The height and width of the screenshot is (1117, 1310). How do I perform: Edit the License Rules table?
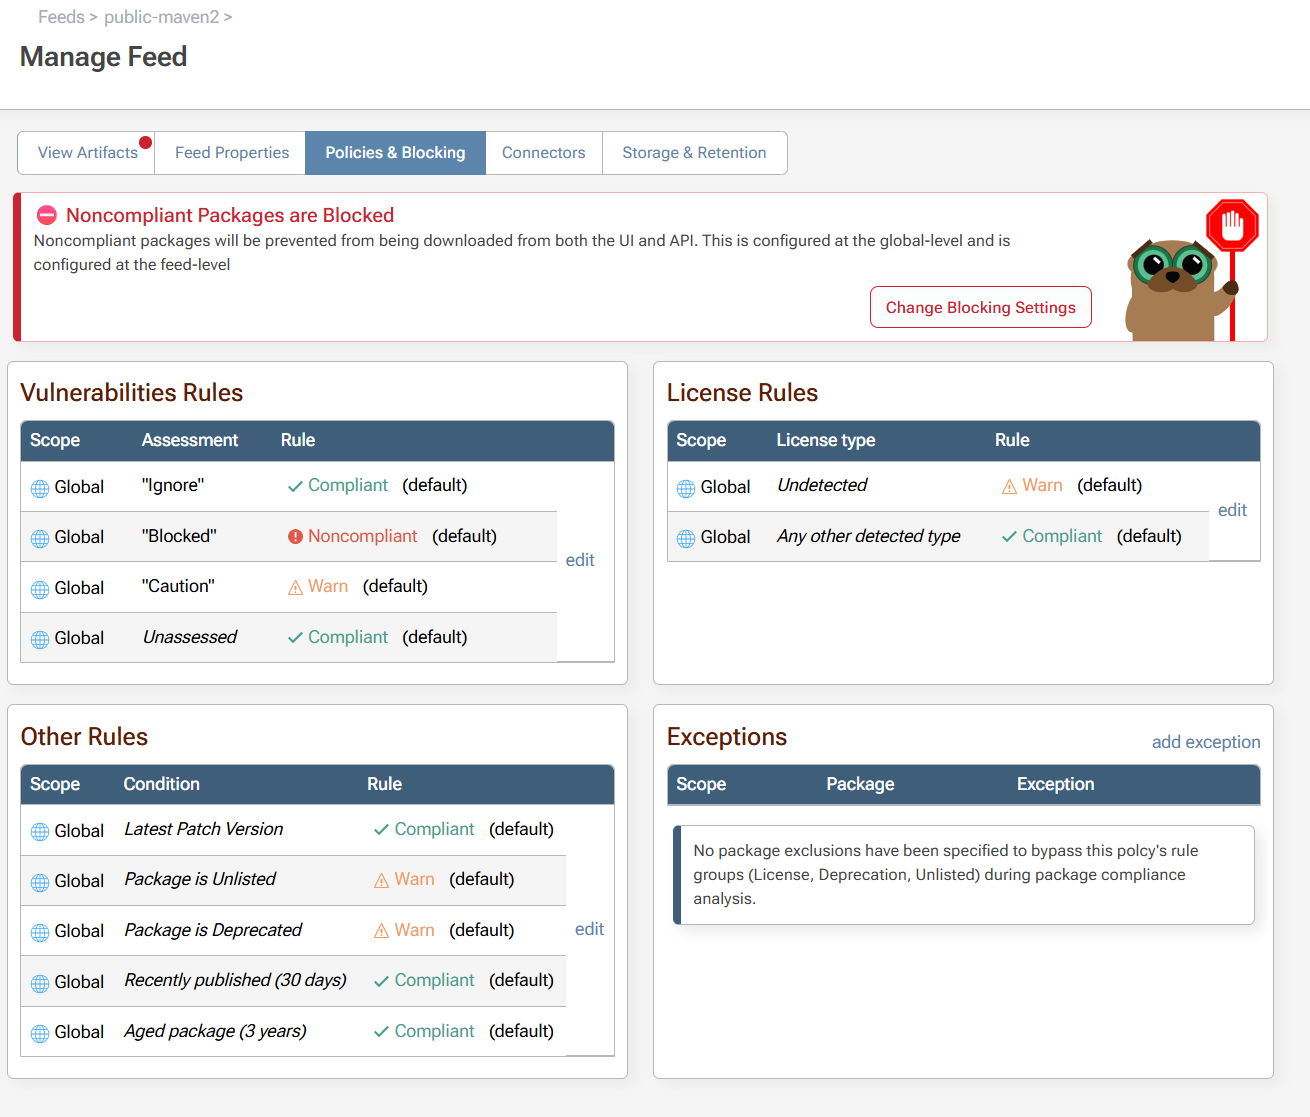pos(1232,510)
